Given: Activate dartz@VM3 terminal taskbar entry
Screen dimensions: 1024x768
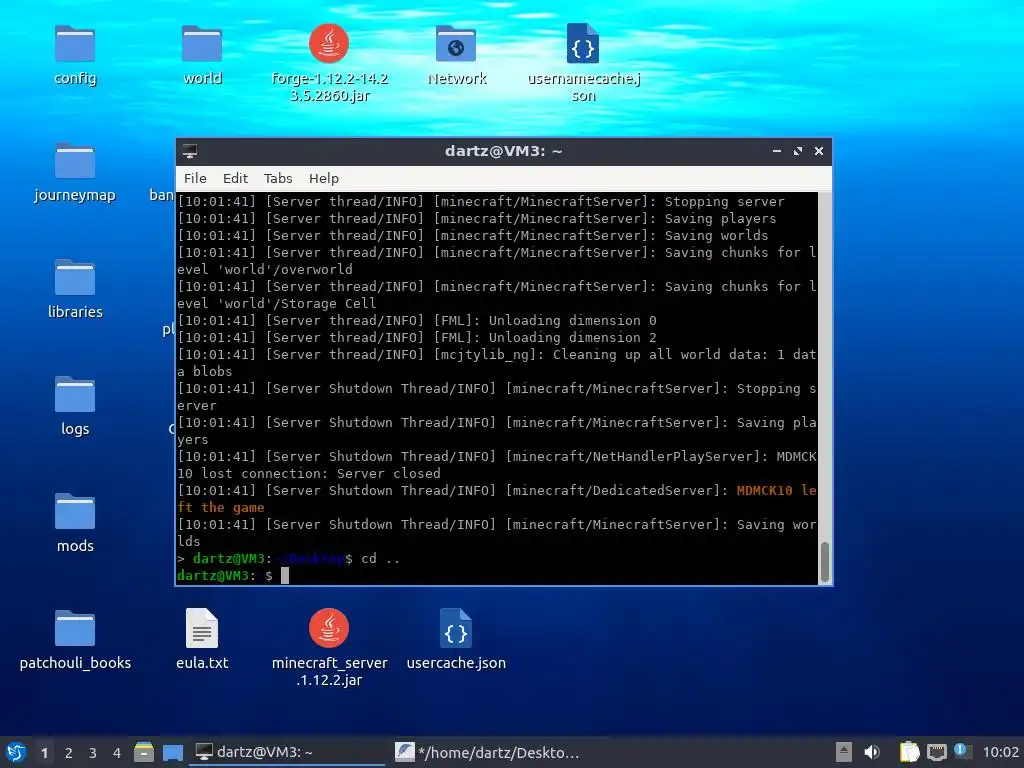Looking at the screenshot, I should click(x=287, y=752).
